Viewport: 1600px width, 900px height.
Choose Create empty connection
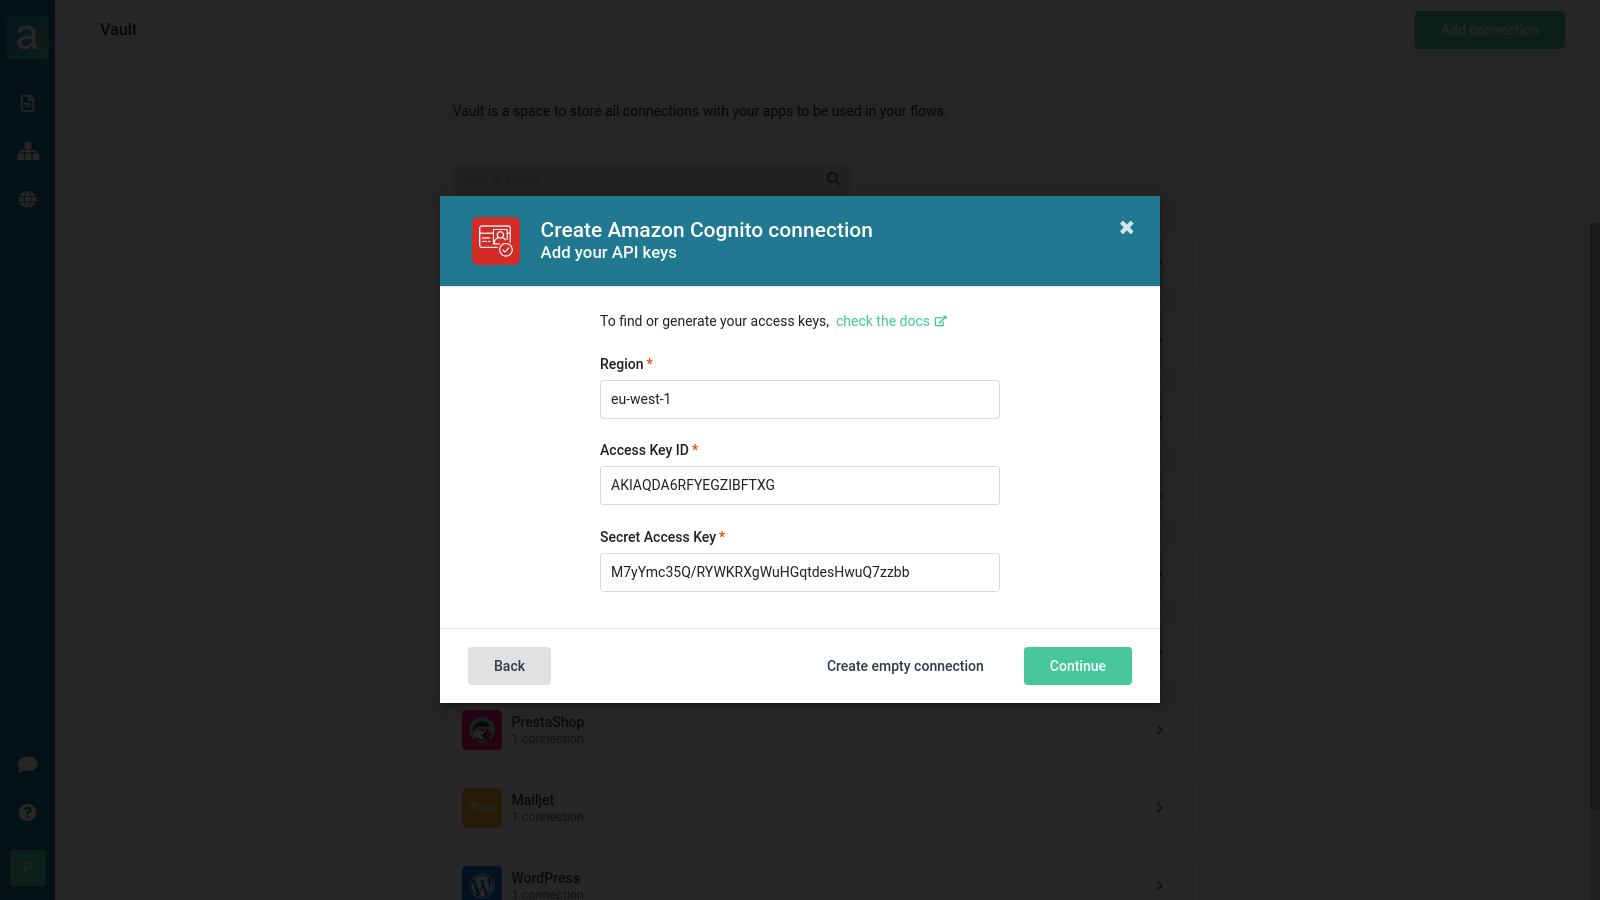pos(905,666)
